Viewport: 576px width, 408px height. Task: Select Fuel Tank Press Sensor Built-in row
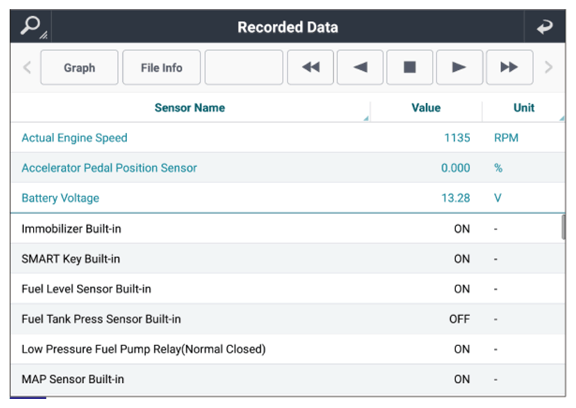(288, 319)
